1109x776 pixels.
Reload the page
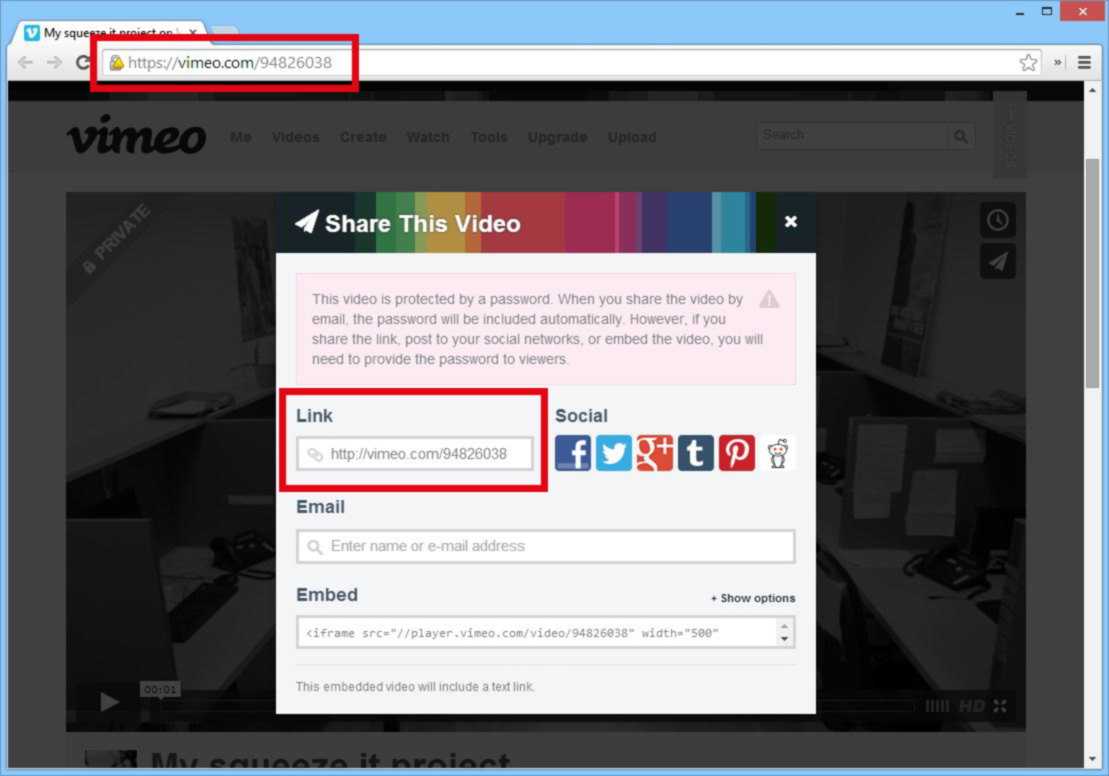tap(83, 62)
